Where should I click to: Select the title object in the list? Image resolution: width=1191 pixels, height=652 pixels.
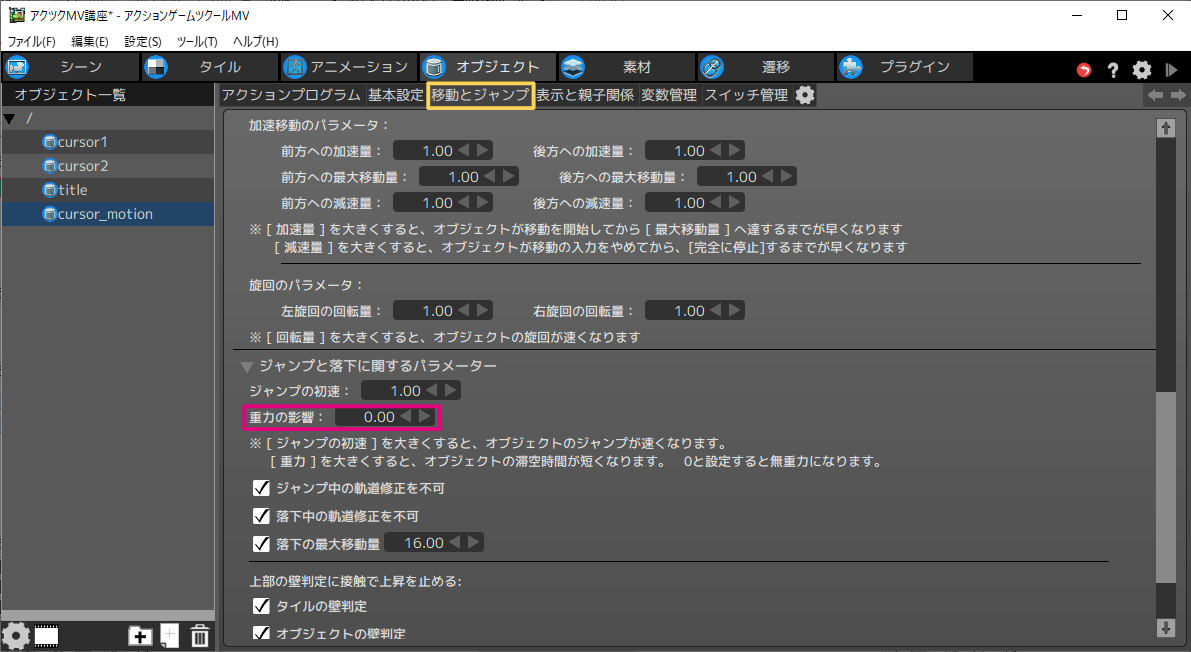[x=73, y=190]
